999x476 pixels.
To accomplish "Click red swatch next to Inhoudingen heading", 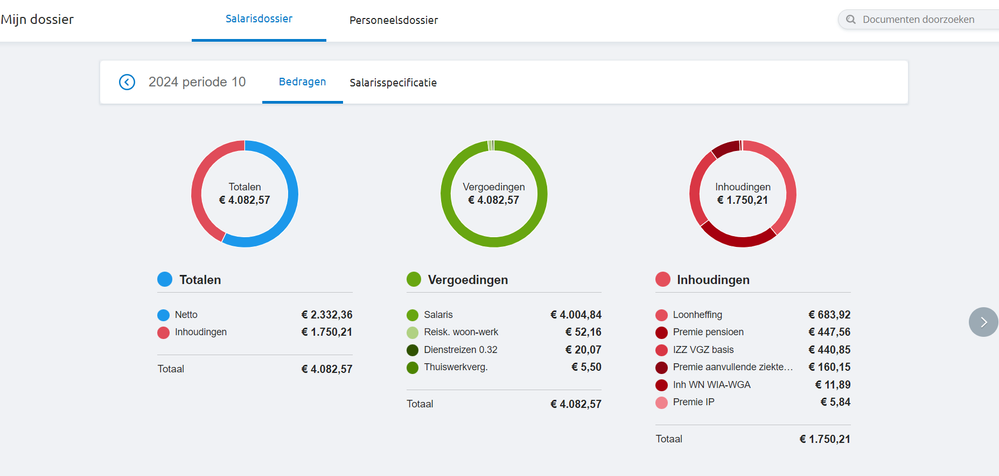I will (x=663, y=279).
